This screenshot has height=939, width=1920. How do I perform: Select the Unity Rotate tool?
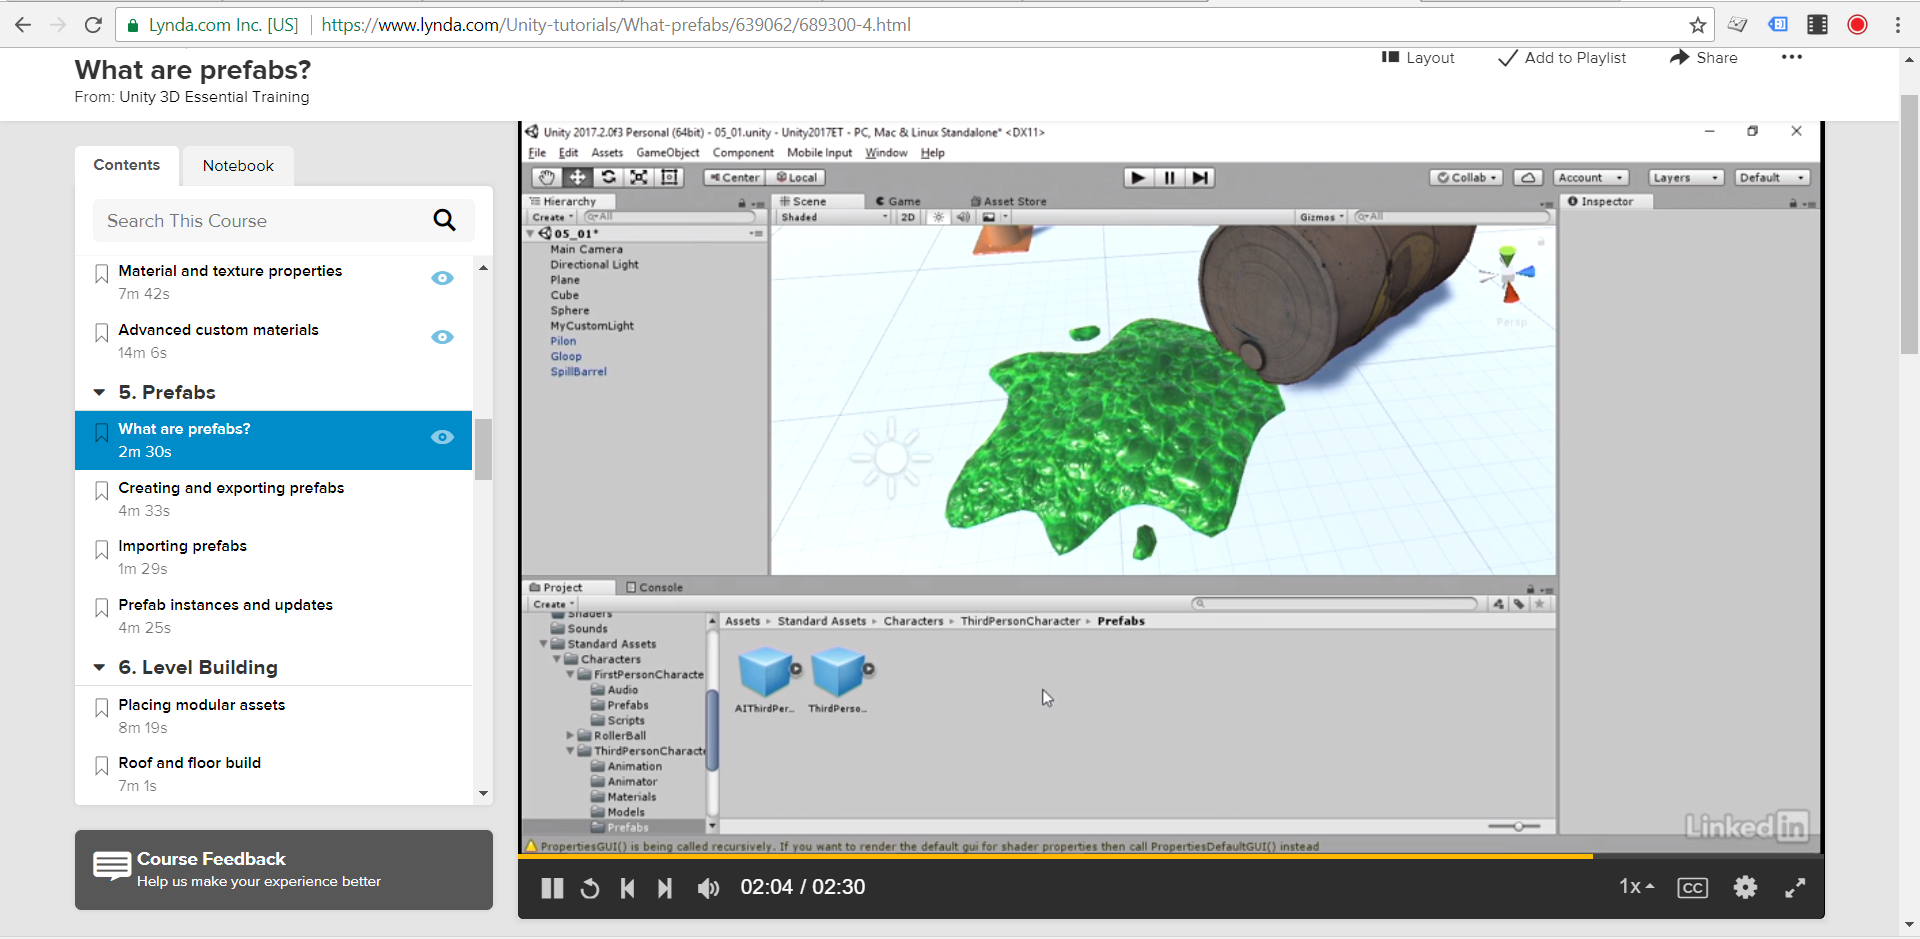pyautogui.click(x=608, y=177)
